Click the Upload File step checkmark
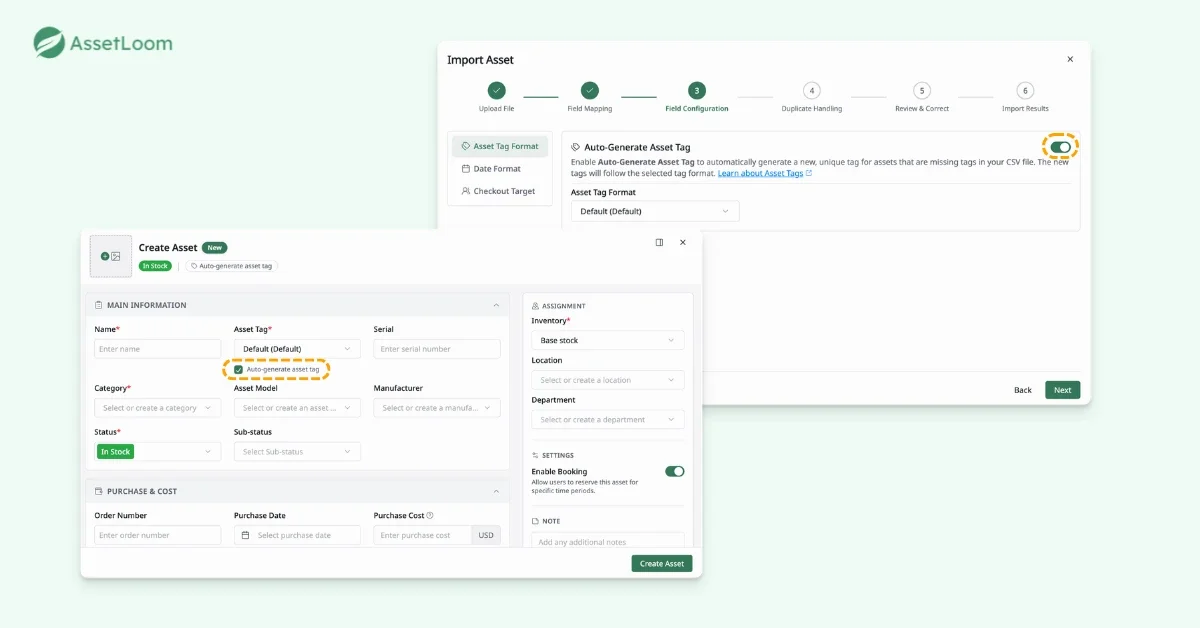Viewport: 1200px width, 628px height. [x=497, y=90]
